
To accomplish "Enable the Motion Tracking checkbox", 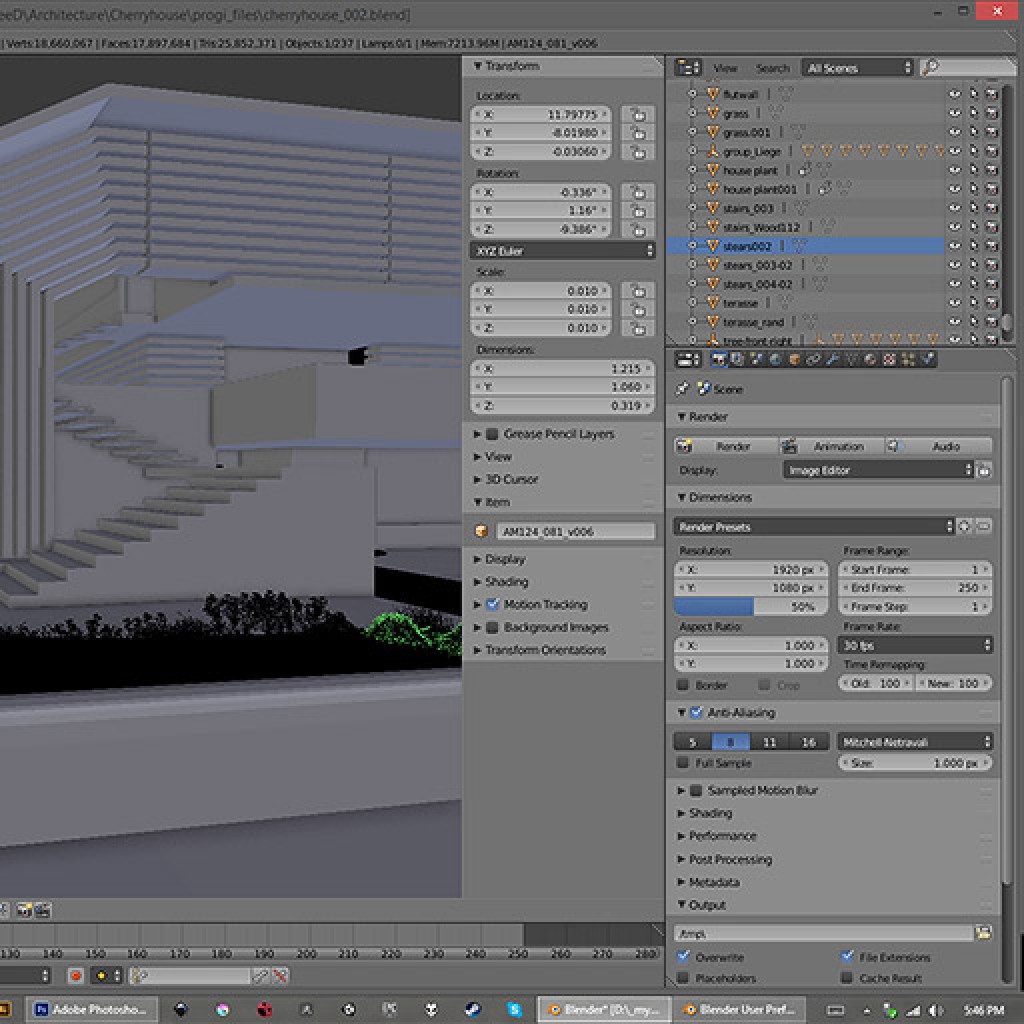I will 492,605.
